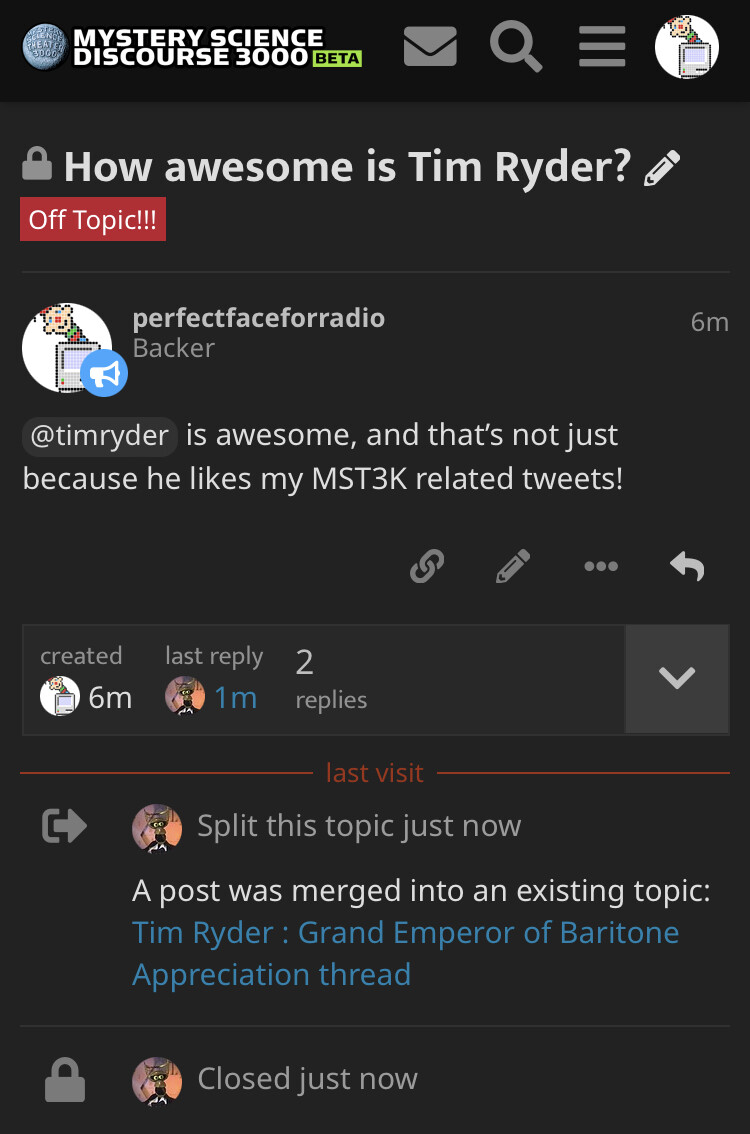Jump to the last reply 1m link

click(x=235, y=697)
